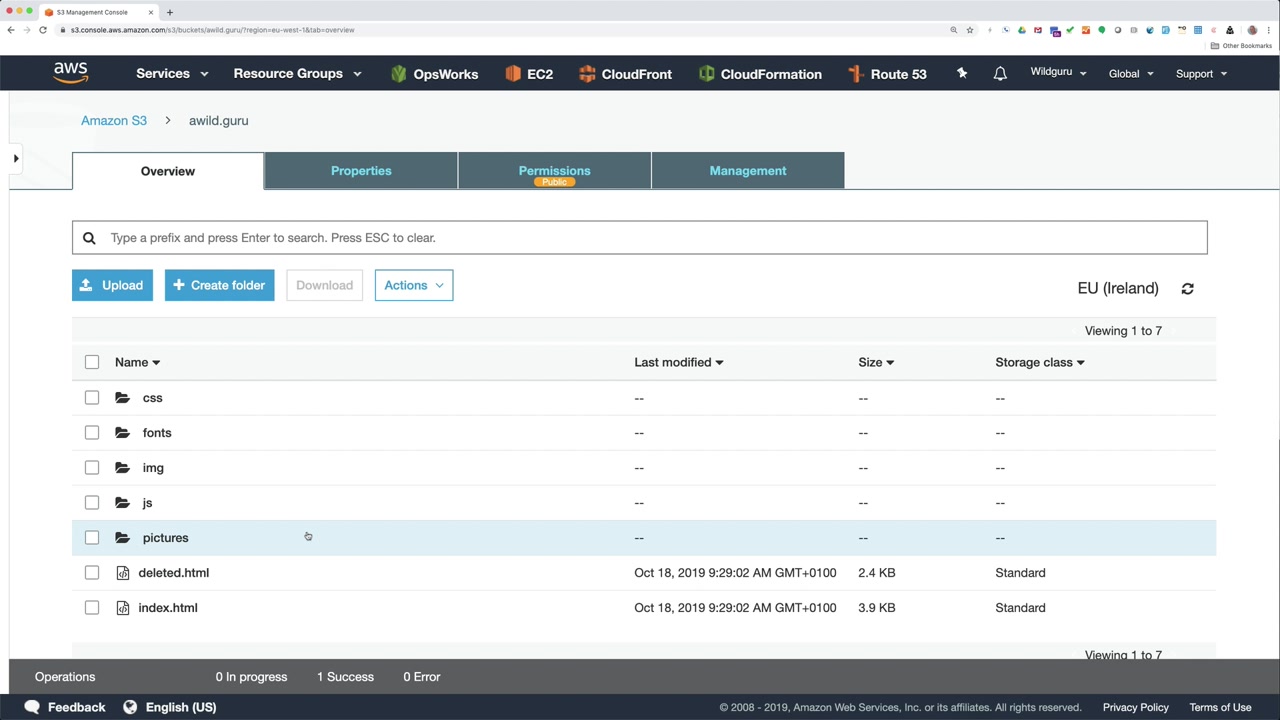Click the language globe icon
The image size is (1280, 720).
click(130, 707)
